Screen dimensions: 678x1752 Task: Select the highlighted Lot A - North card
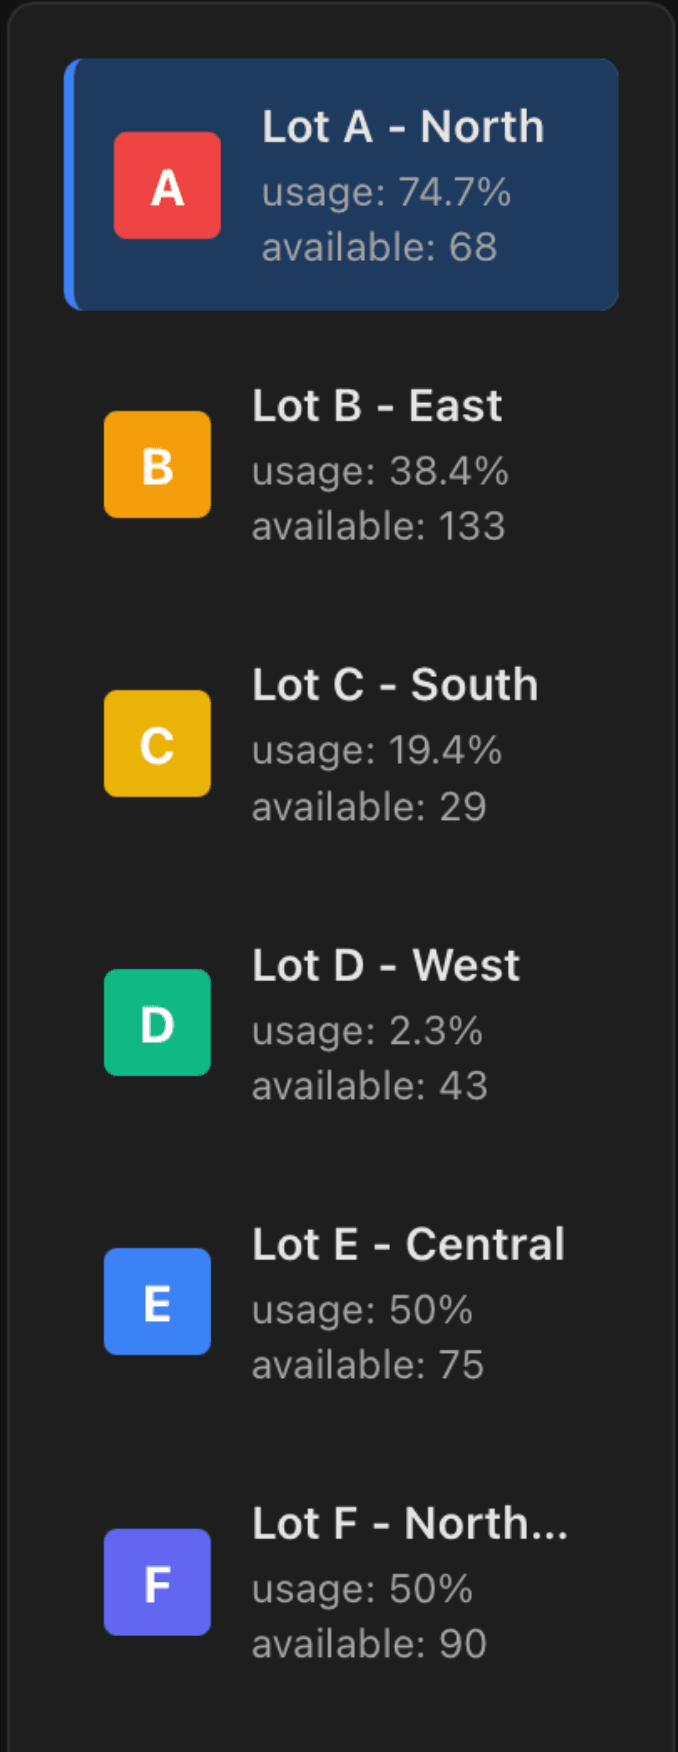point(343,184)
